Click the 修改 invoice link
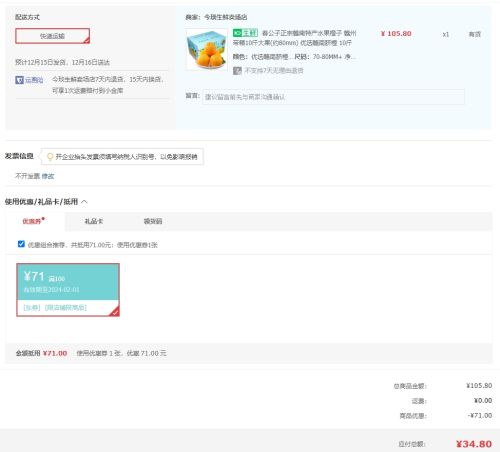Image resolution: width=500 pixels, height=452 pixels. point(48,176)
